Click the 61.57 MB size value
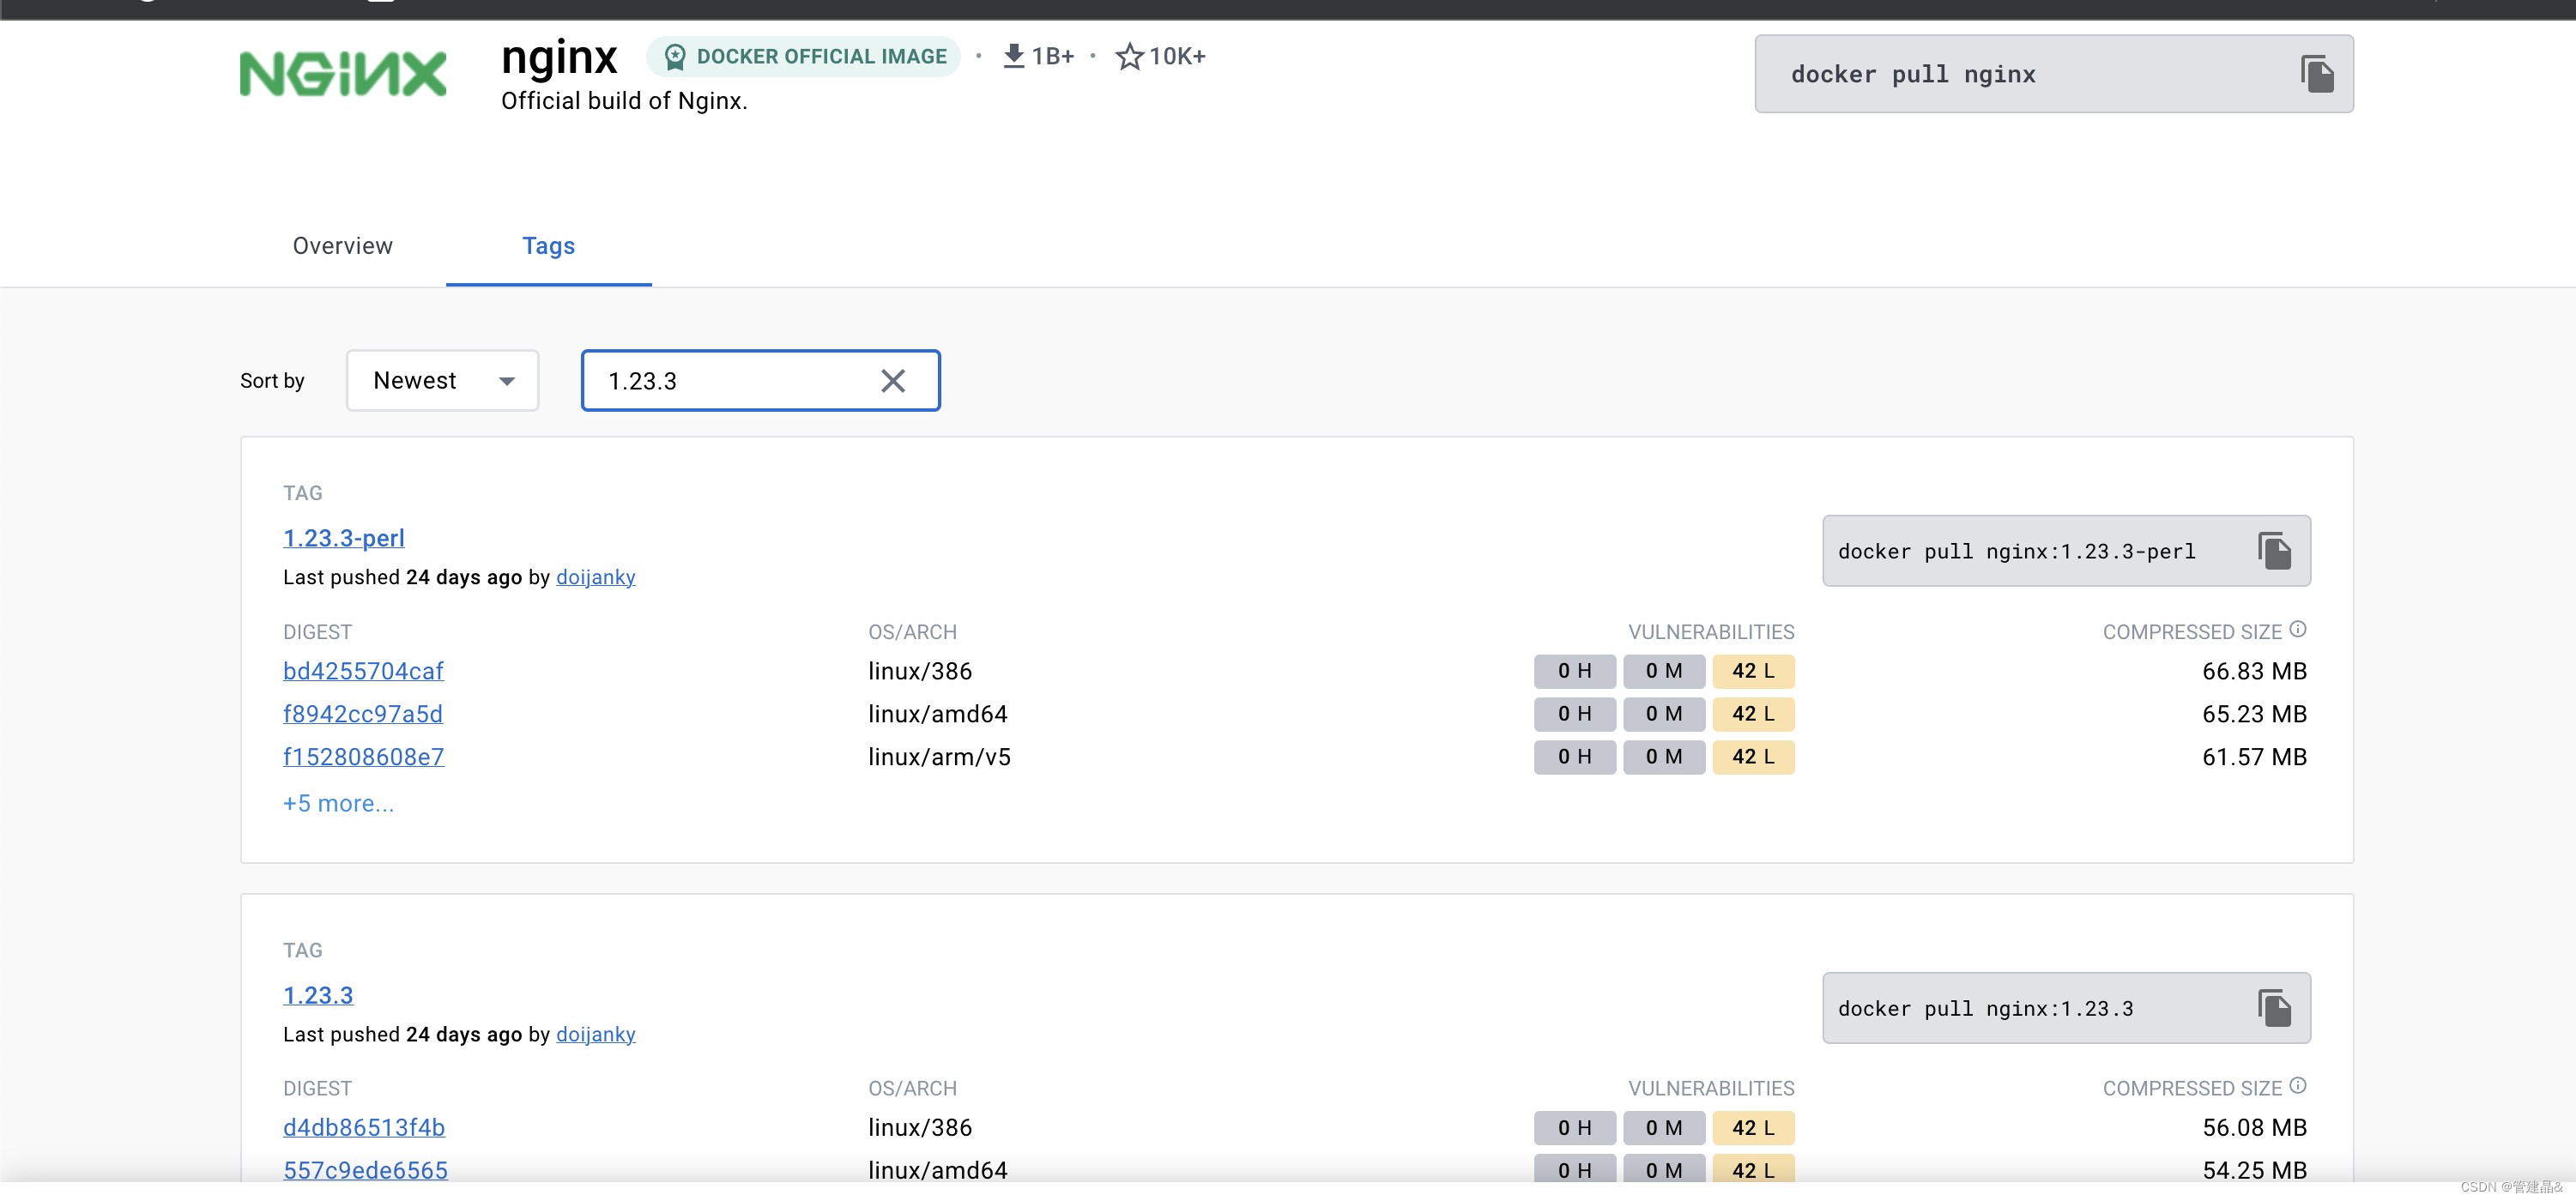This screenshot has width=2576, height=1201. [x=2254, y=757]
